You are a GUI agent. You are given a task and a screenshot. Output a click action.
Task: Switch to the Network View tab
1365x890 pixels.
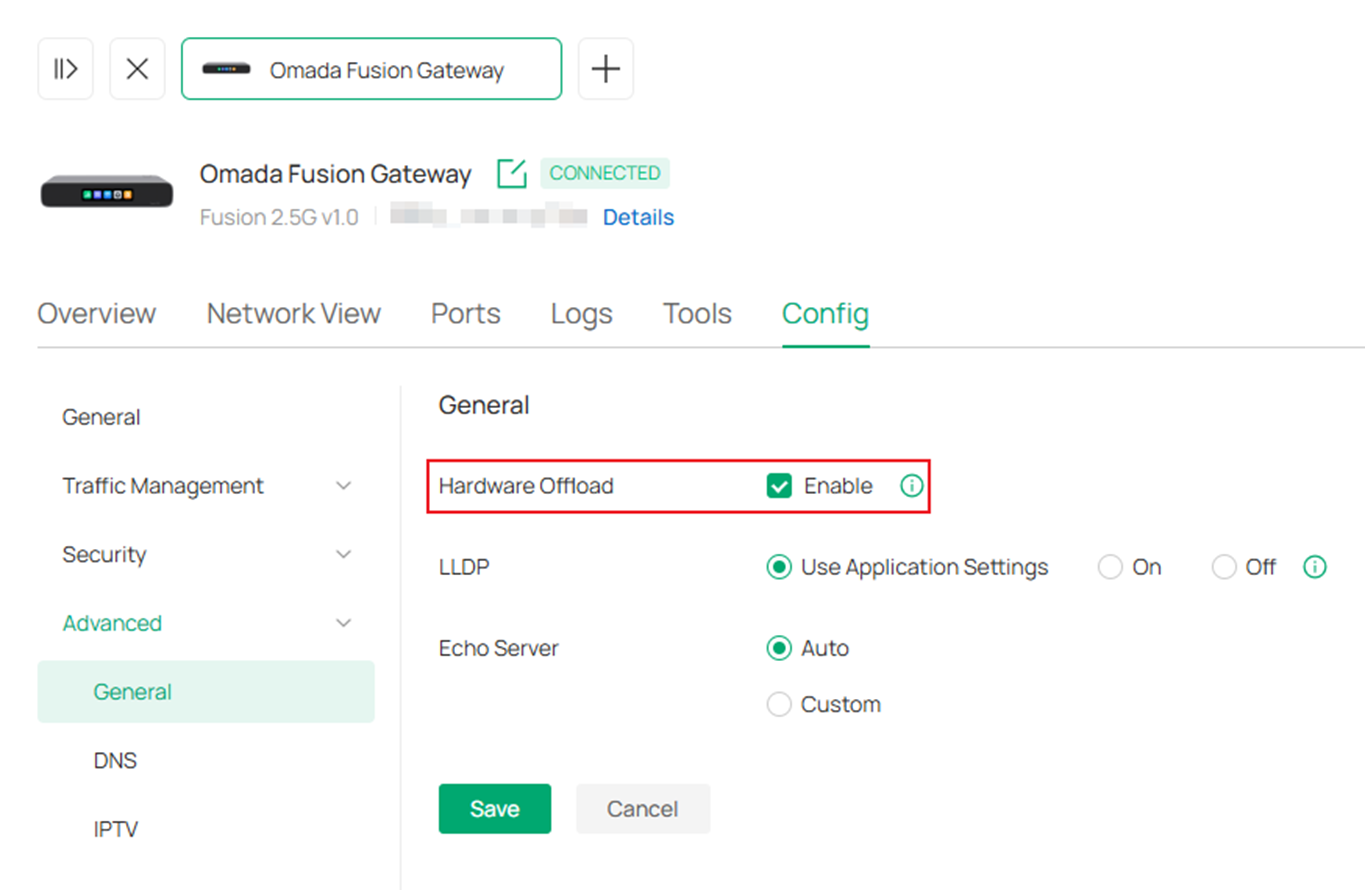point(294,314)
